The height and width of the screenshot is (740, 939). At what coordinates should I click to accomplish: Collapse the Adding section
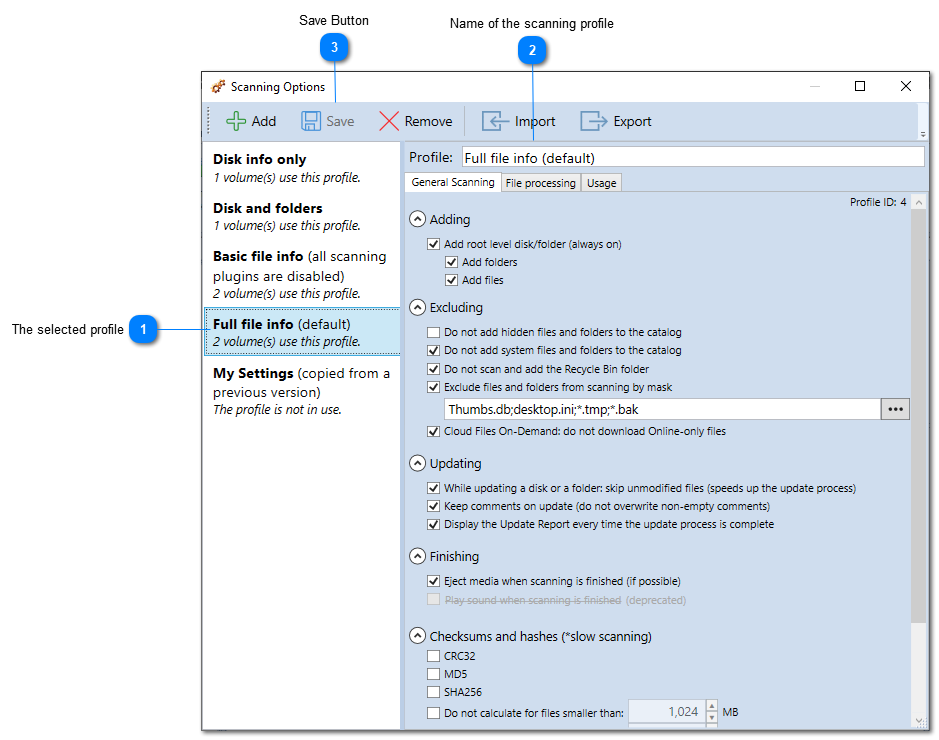[418, 218]
